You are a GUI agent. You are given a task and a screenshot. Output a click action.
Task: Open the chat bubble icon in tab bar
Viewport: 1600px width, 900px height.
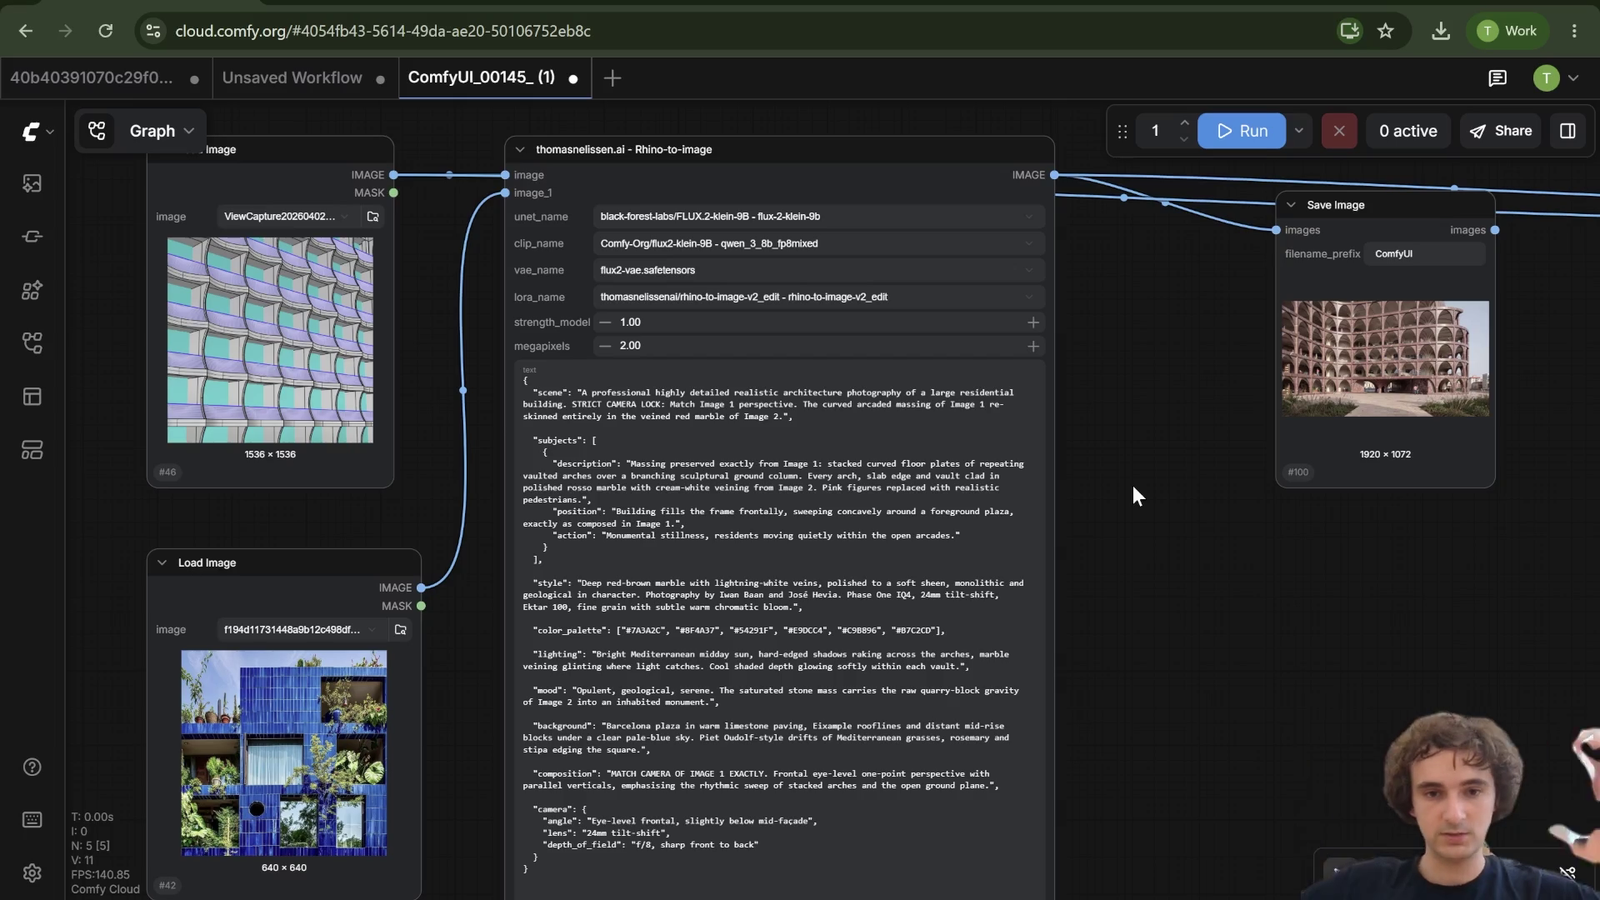(1497, 78)
